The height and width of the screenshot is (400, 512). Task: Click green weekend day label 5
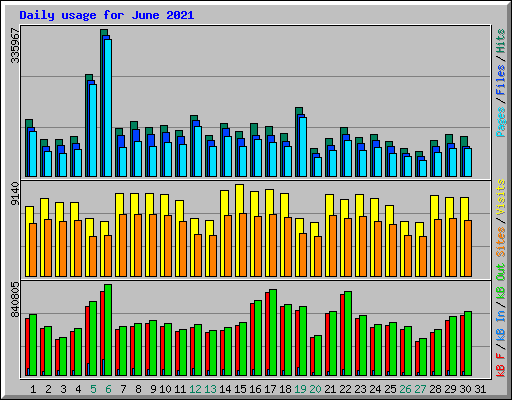coord(93,389)
